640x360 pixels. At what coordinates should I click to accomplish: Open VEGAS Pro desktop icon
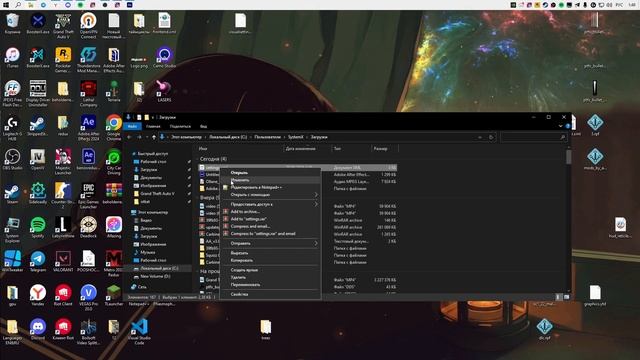point(88,297)
